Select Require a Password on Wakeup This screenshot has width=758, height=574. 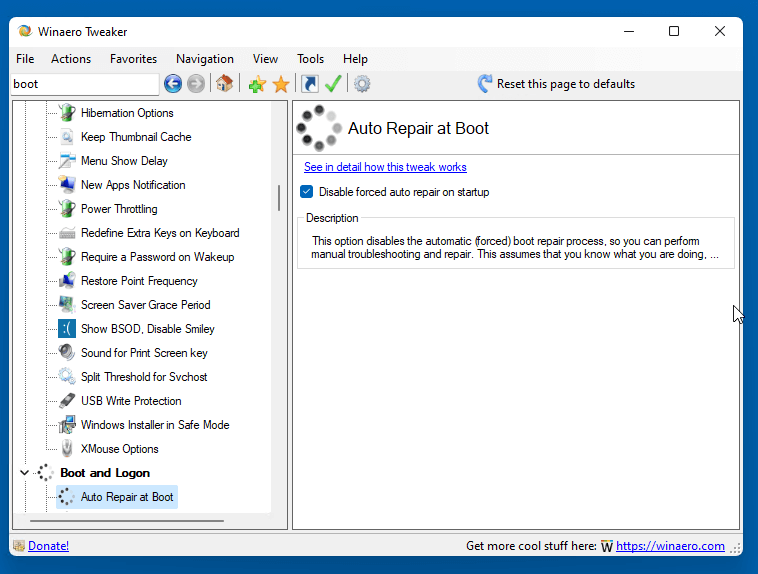point(158,257)
